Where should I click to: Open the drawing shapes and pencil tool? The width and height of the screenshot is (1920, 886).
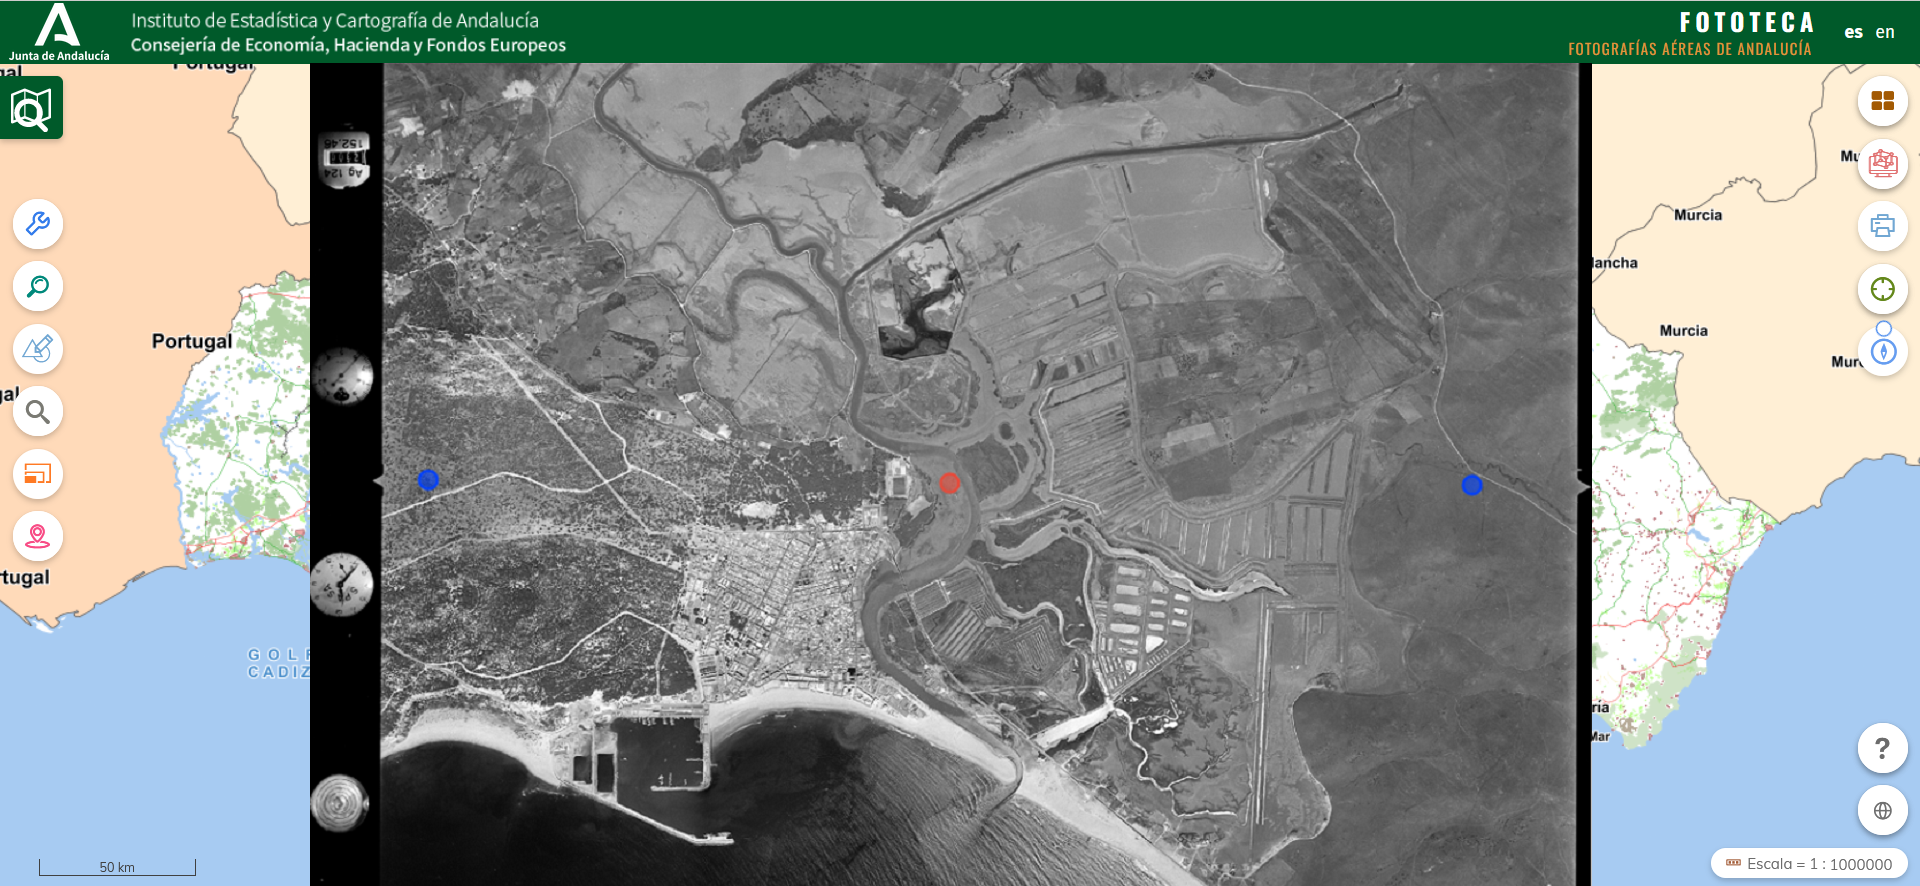pyautogui.click(x=38, y=349)
